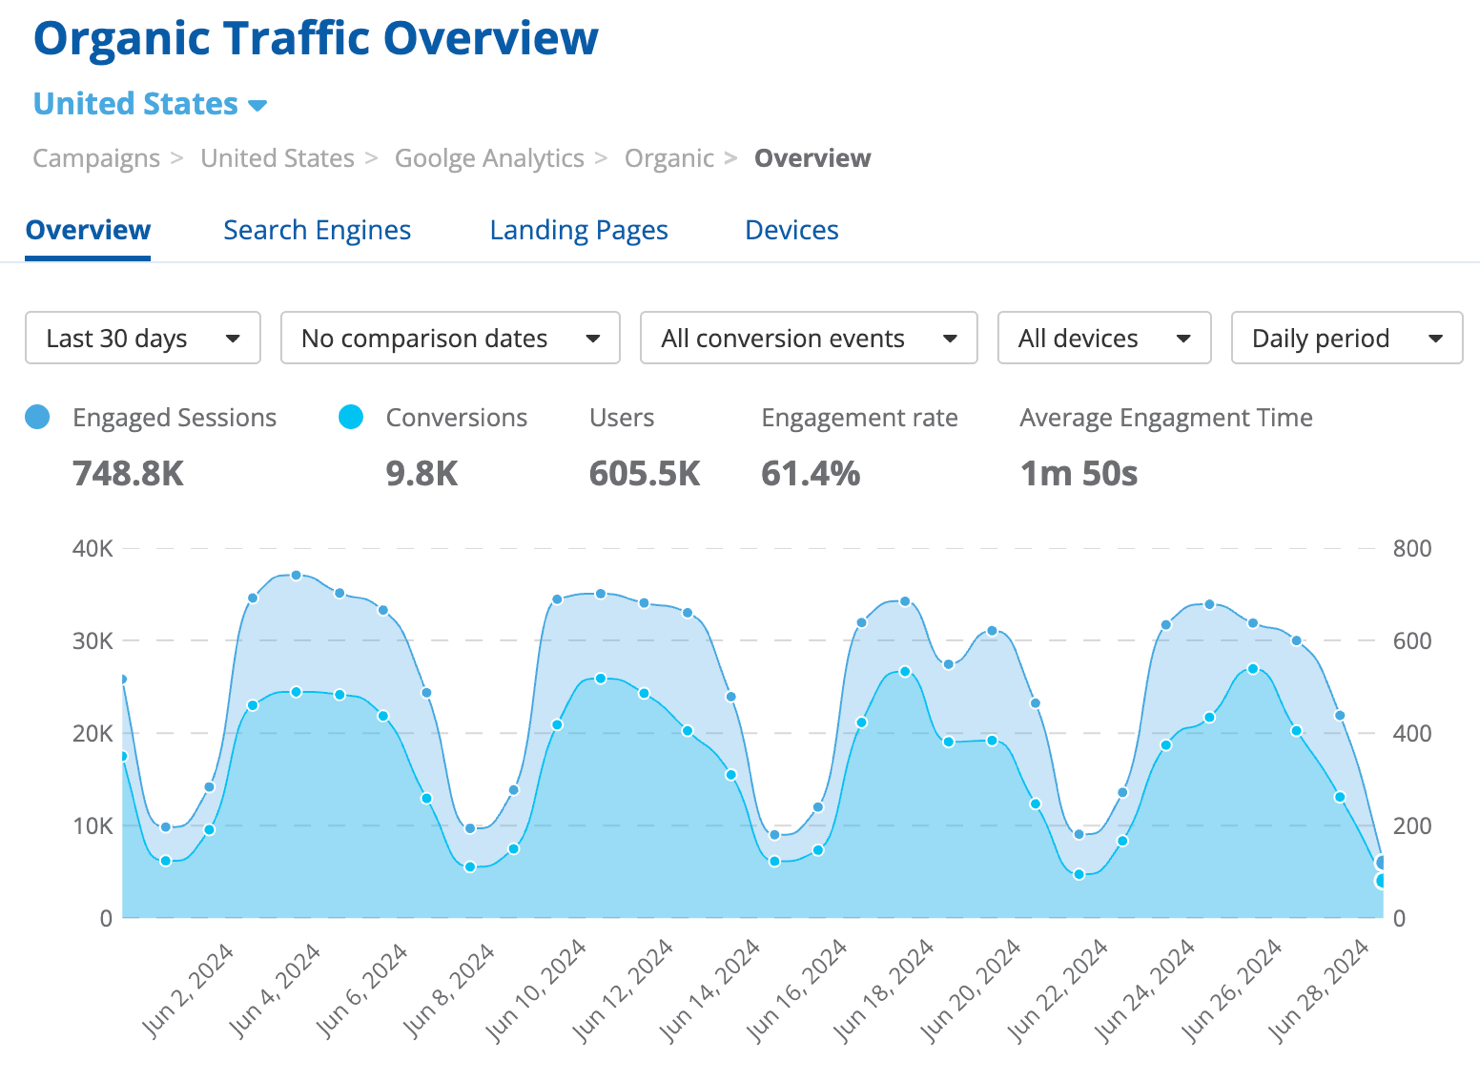Open the Landing Pages tab
The height and width of the screenshot is (1082, 1480).
578,230
